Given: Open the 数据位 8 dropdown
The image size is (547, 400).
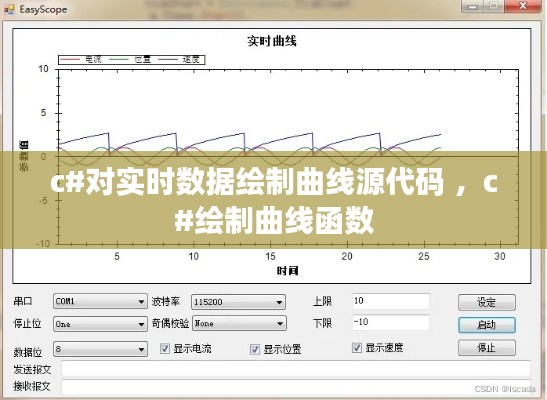Looking at the screenshot, I should point(100,349).
